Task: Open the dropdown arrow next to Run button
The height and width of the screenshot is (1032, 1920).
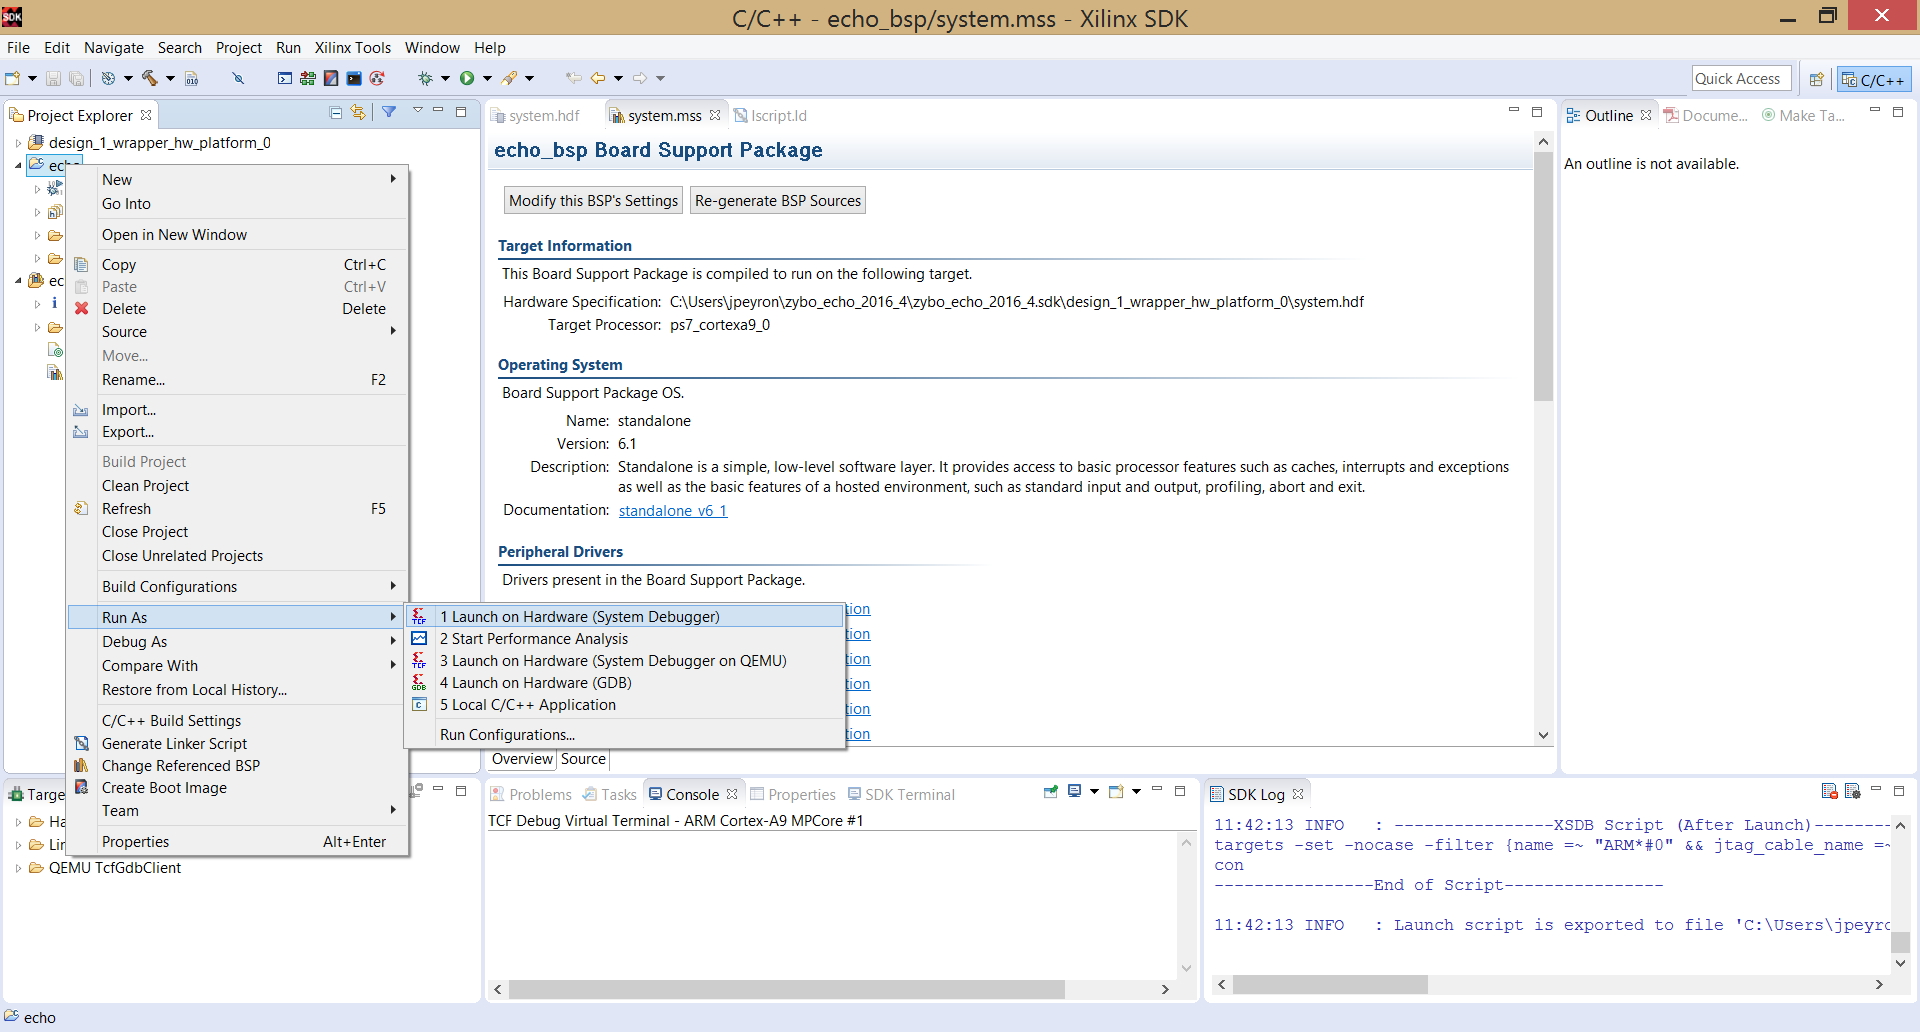Action: (x=487, y=78)
